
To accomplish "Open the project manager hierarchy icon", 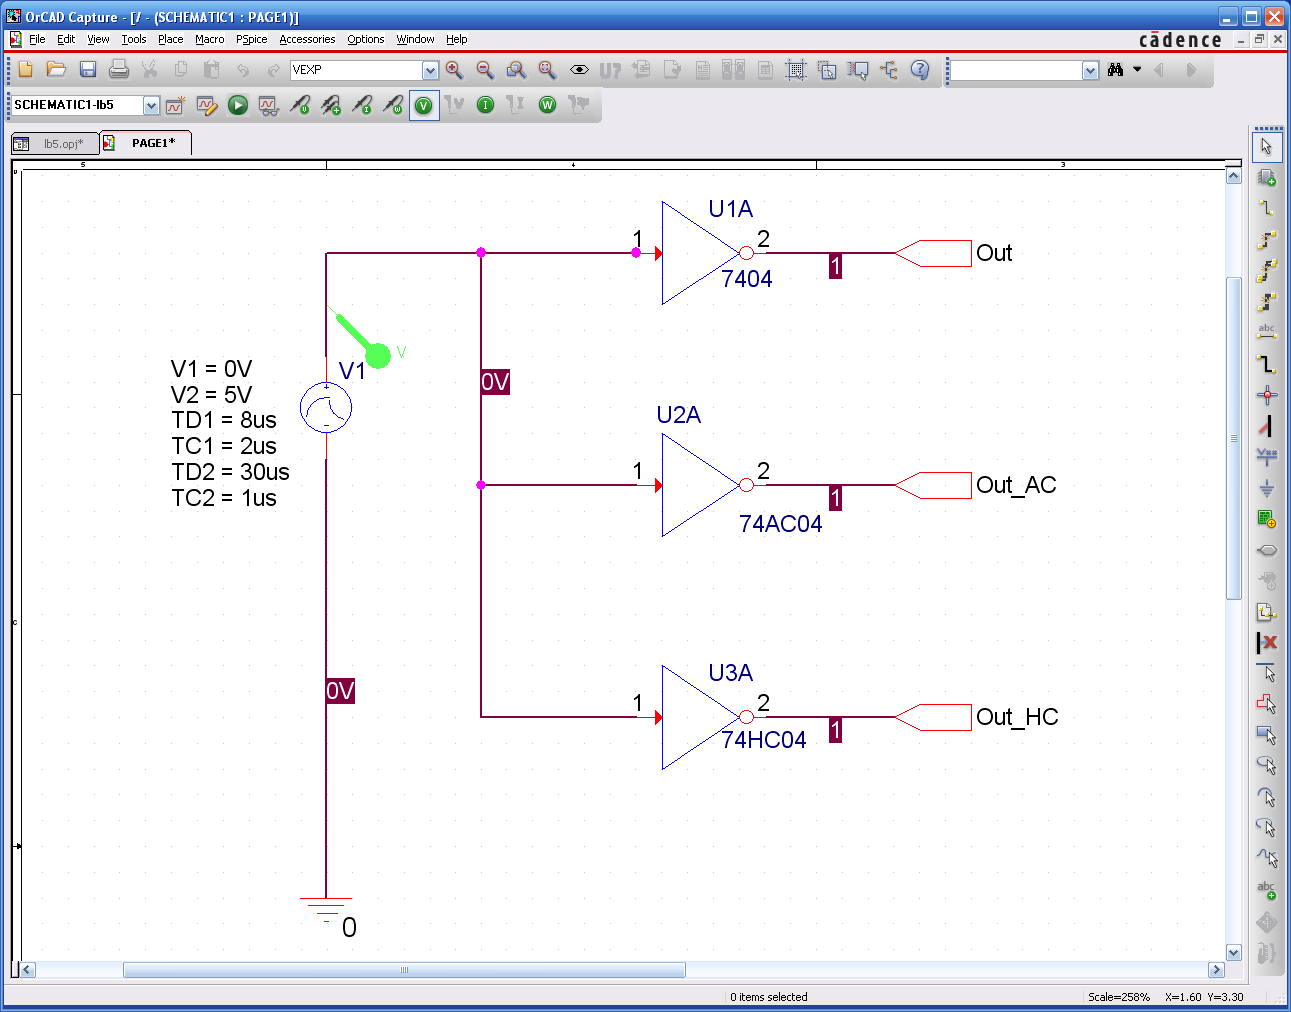I will [889, 69].
